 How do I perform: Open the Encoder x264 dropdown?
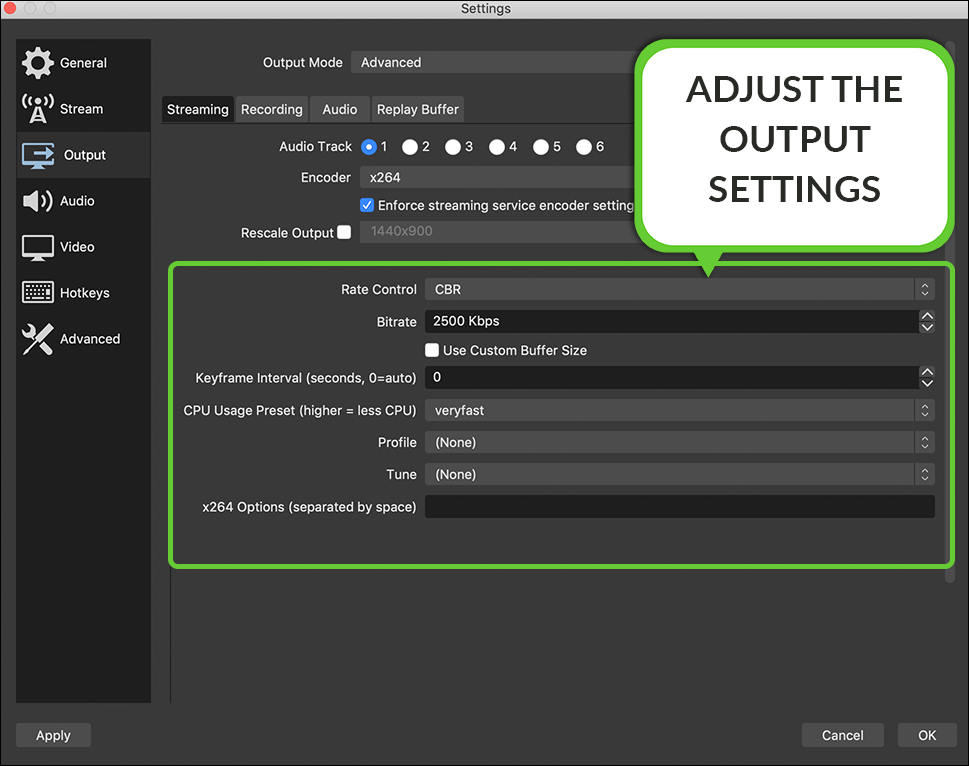(498, 177)
